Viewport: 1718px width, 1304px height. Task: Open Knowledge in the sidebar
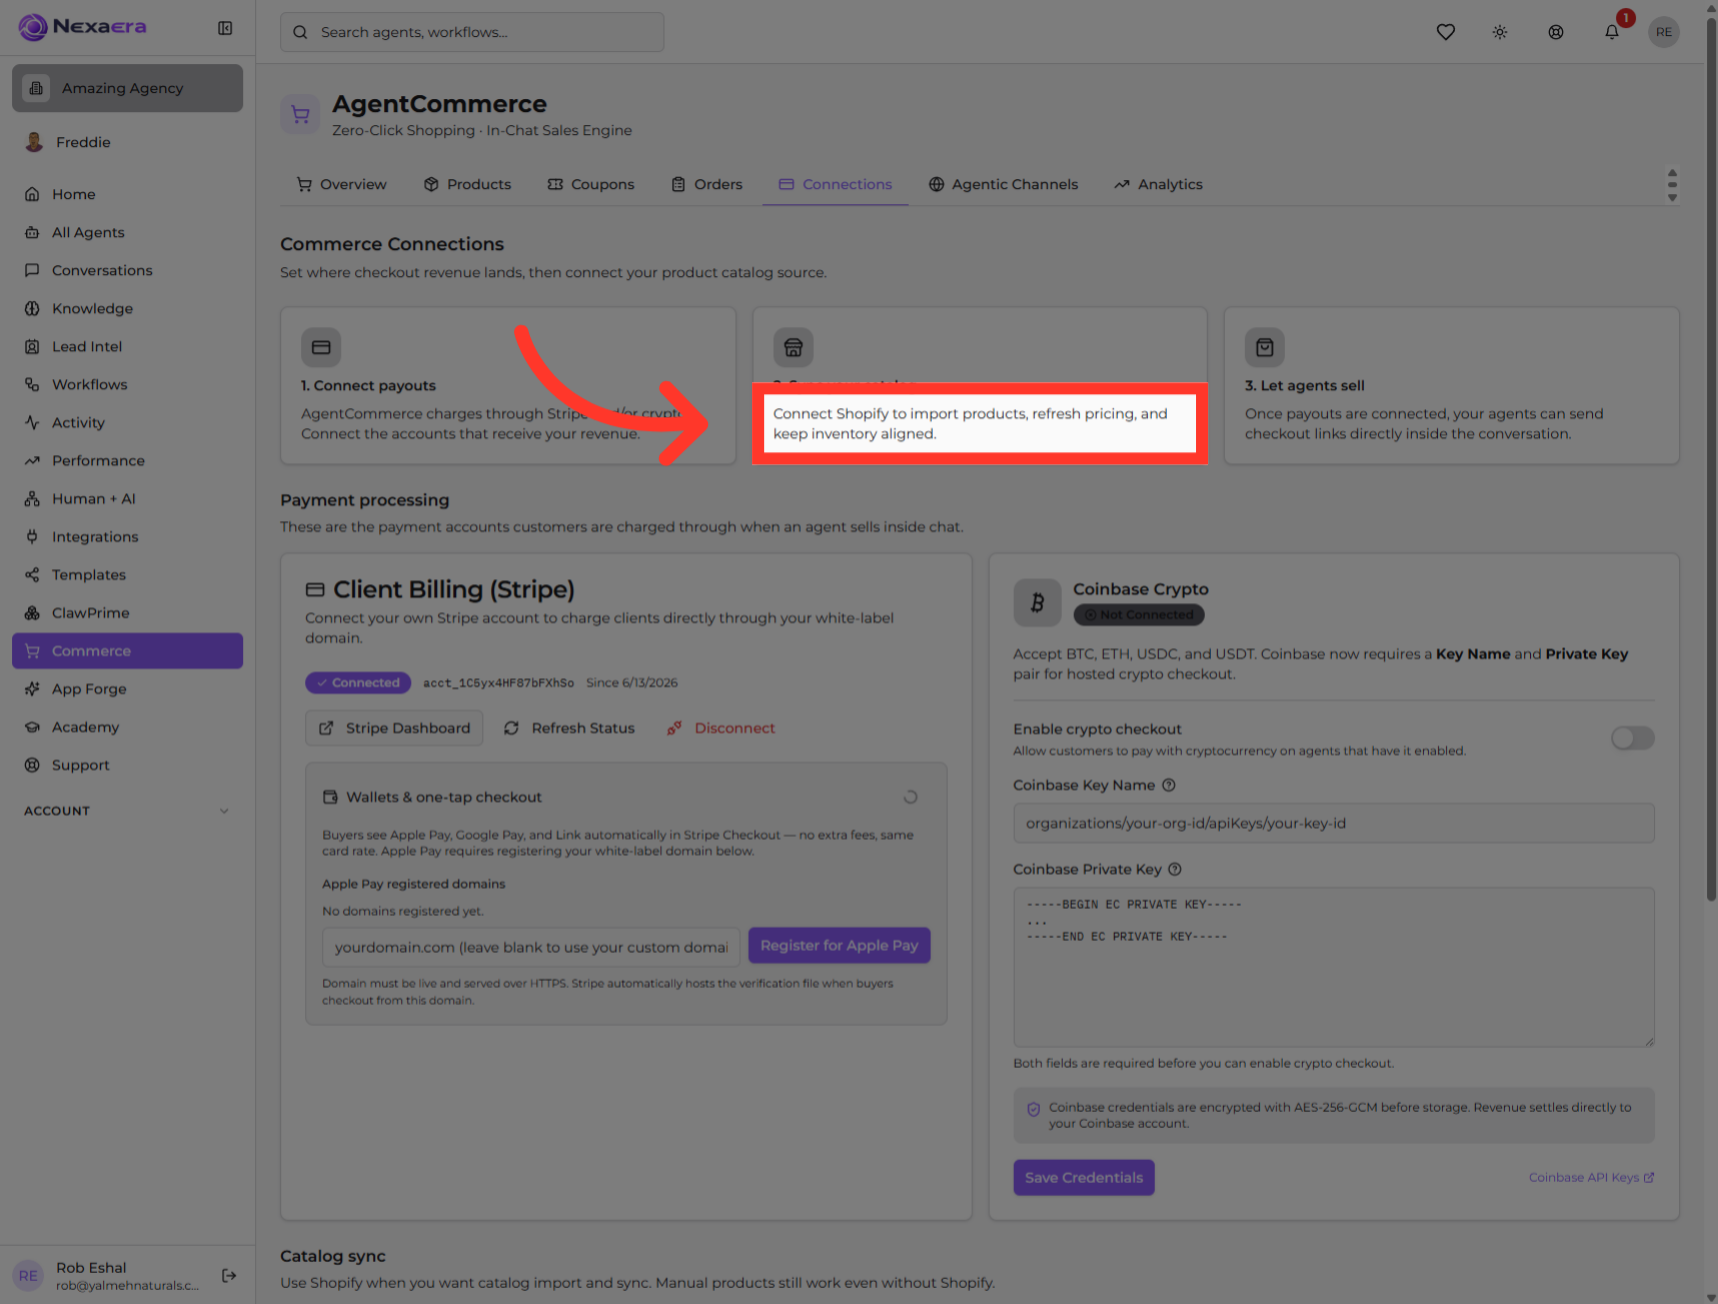click(127, 308)
